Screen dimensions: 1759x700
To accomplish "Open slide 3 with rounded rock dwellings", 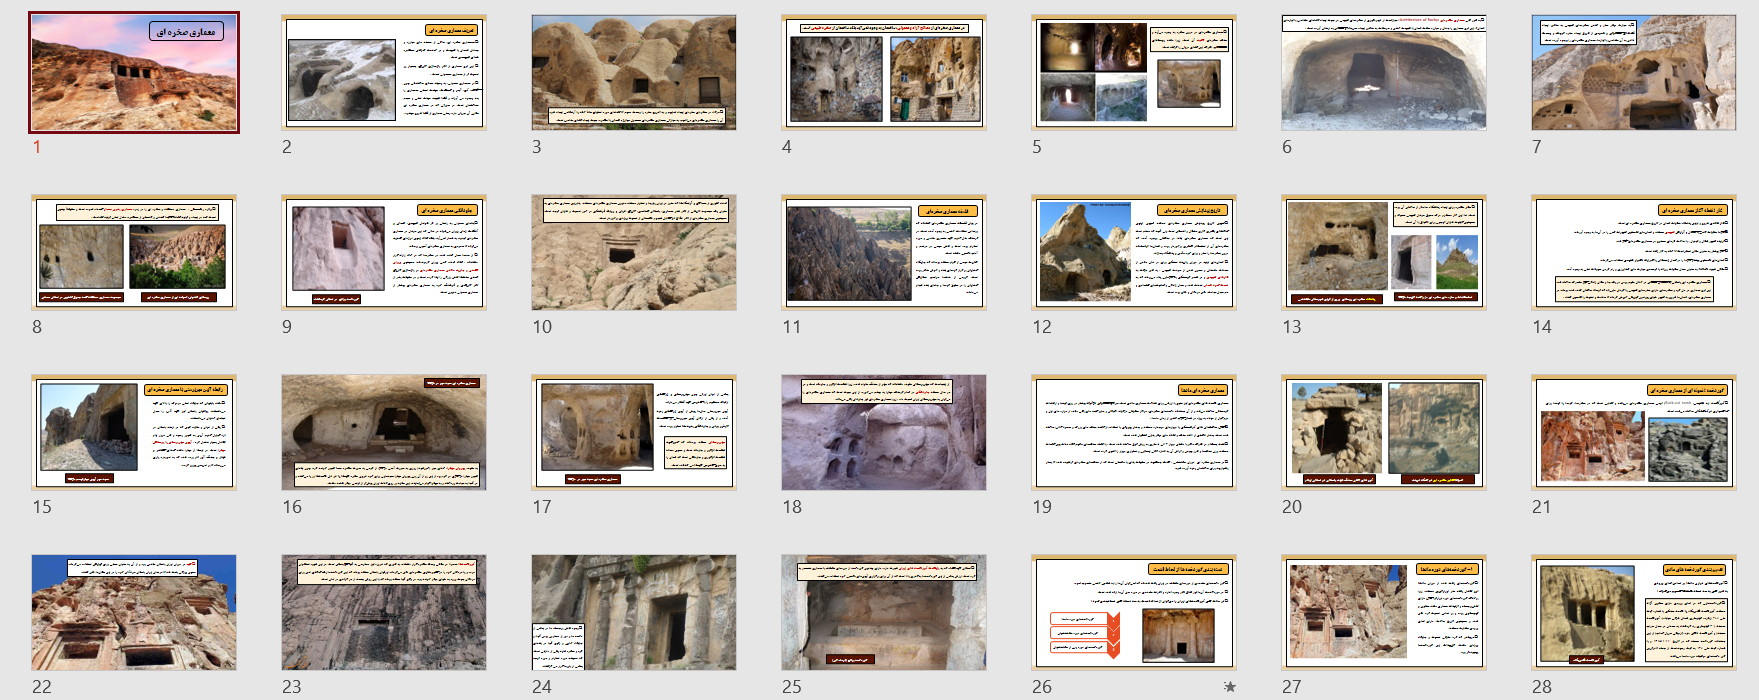I will (x=634, y=72).
